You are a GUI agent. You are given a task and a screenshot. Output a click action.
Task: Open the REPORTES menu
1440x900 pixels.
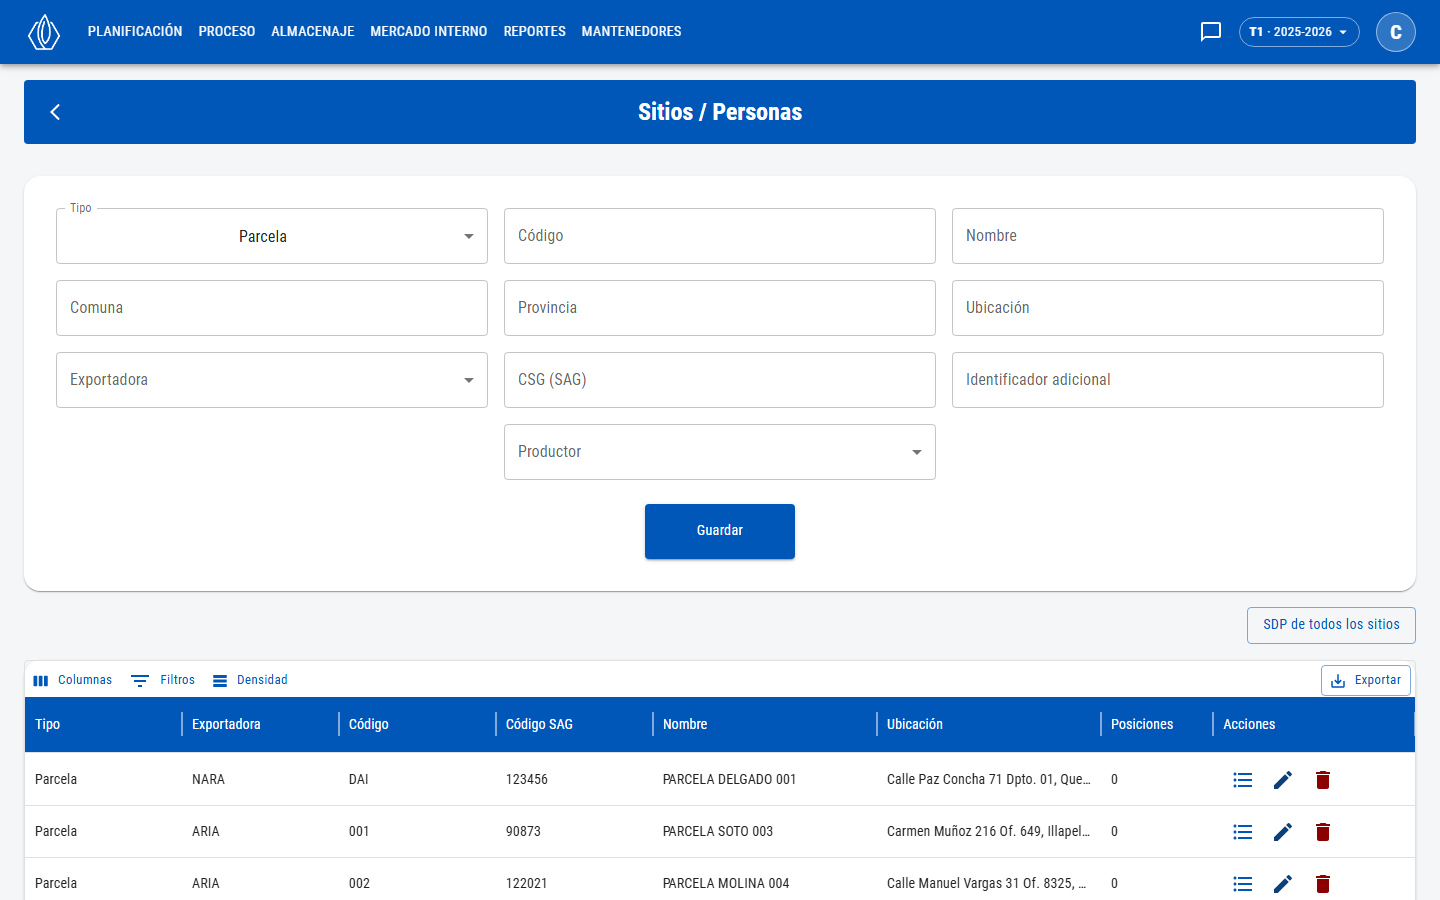point(535,32)
